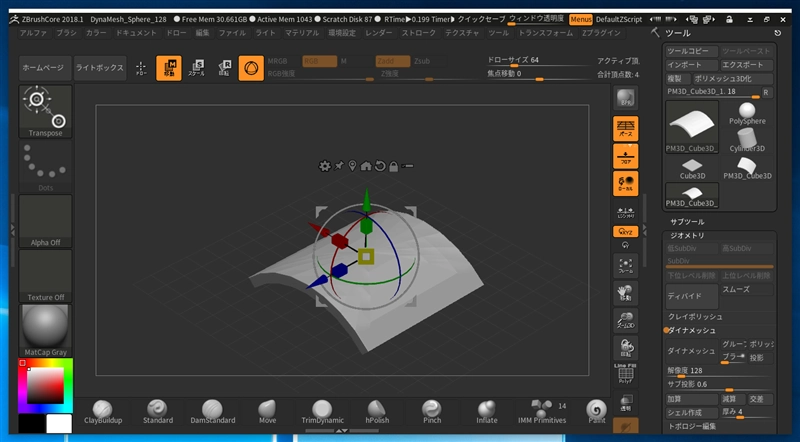
Task: Open the マテリアル menu
Action: [302, 33]
